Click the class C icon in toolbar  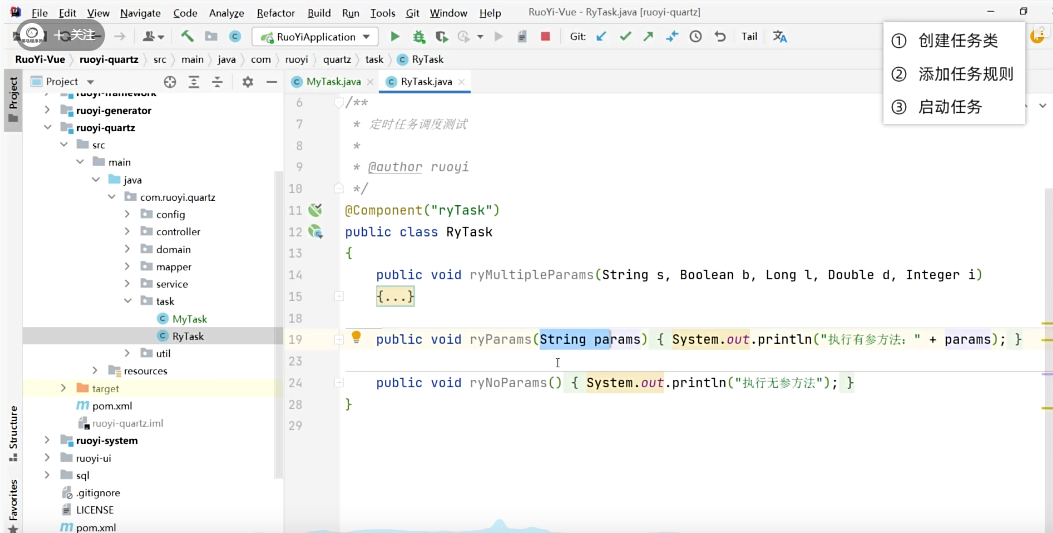[235, 37]
